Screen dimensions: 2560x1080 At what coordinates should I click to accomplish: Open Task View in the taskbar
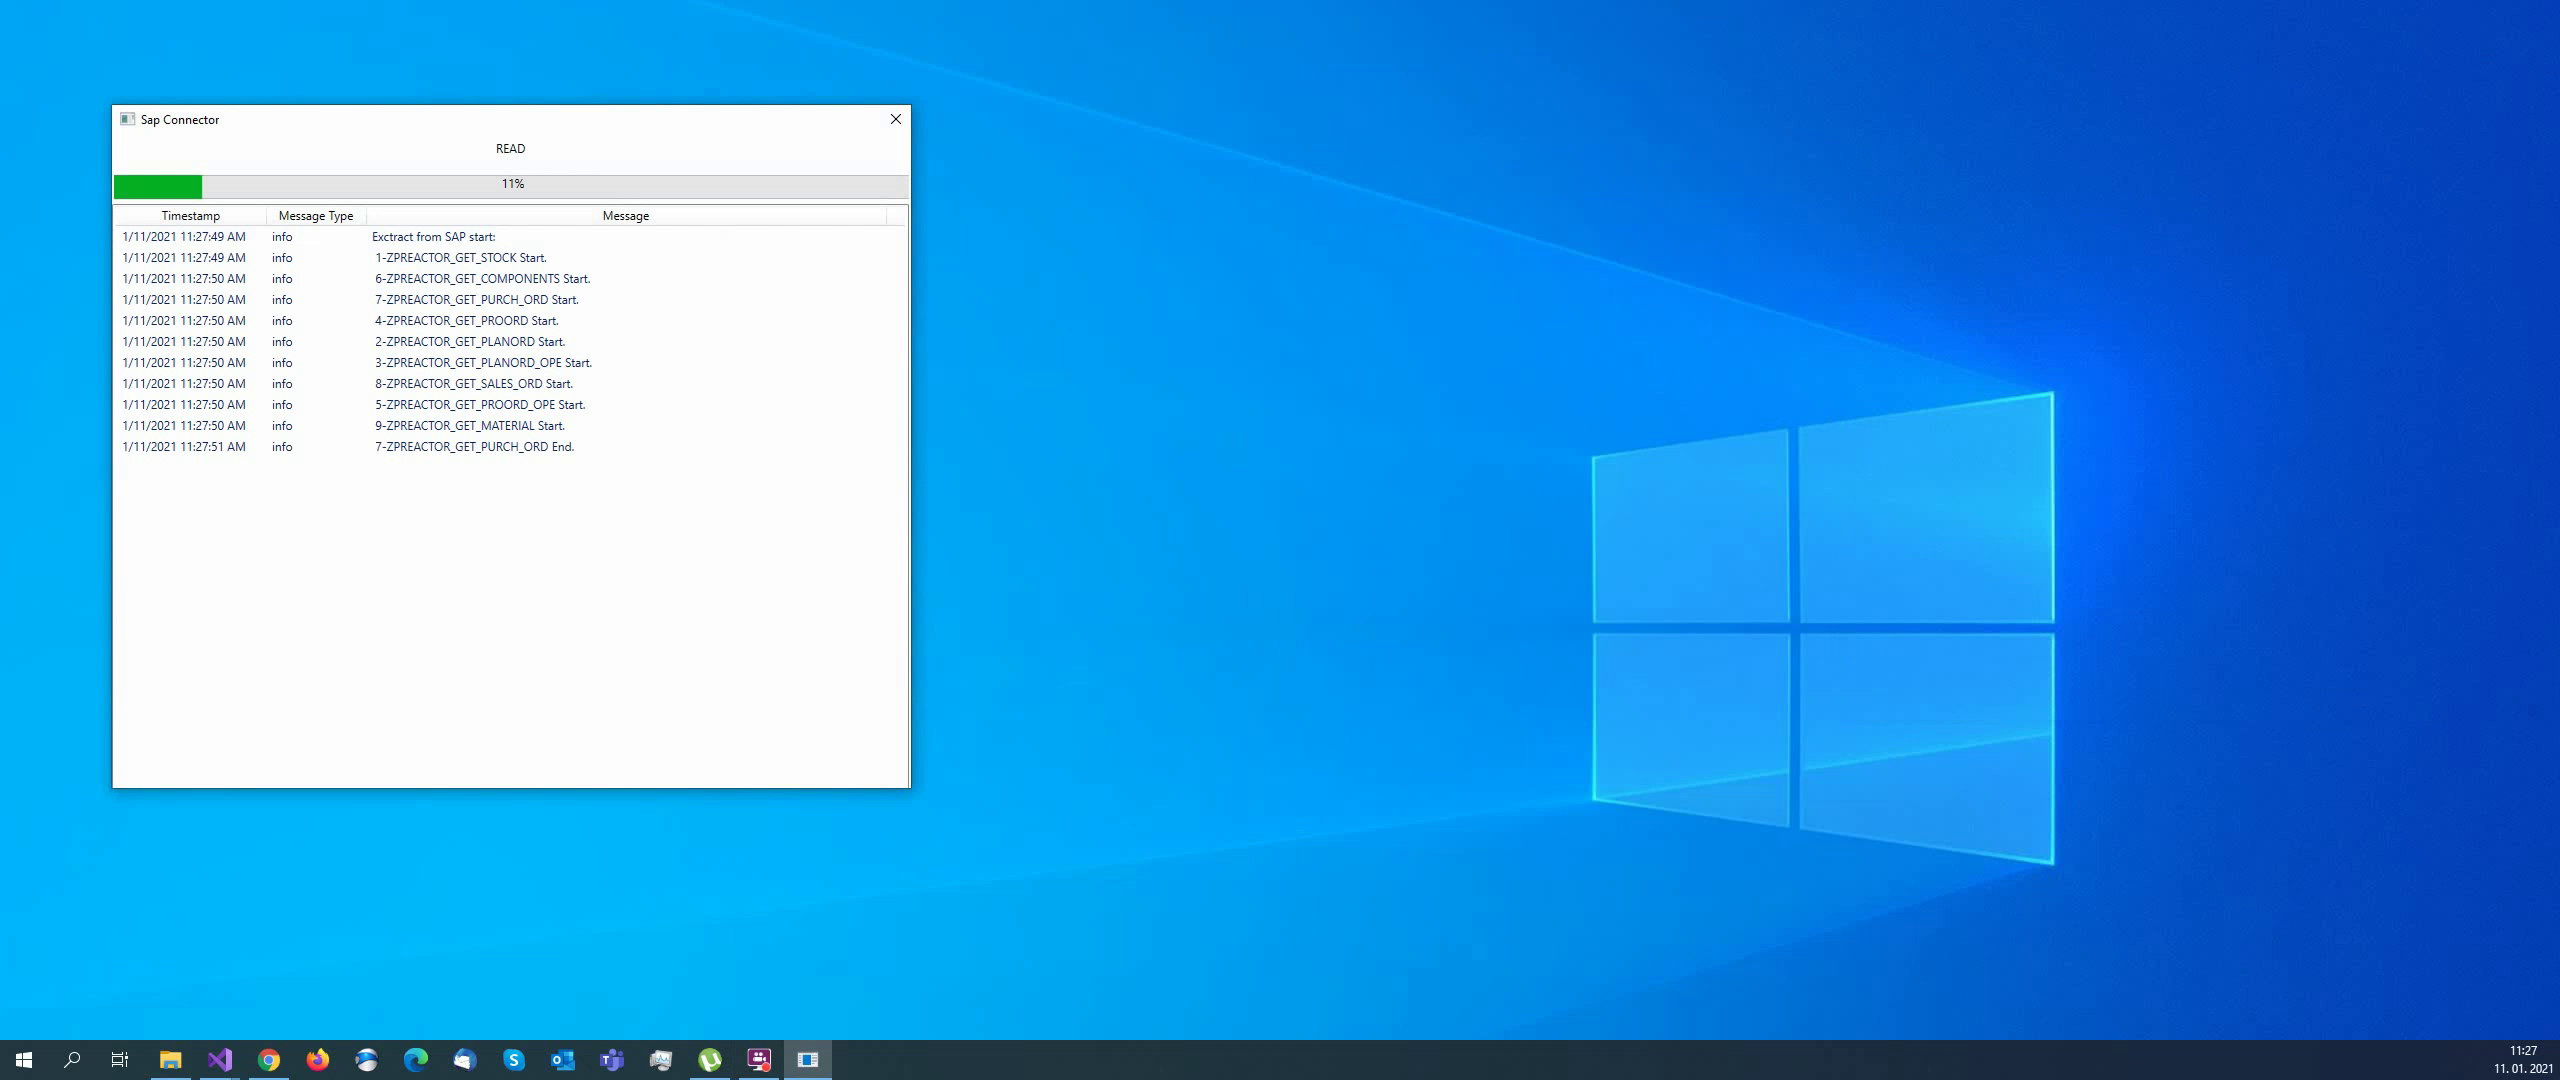[120, 1059]
